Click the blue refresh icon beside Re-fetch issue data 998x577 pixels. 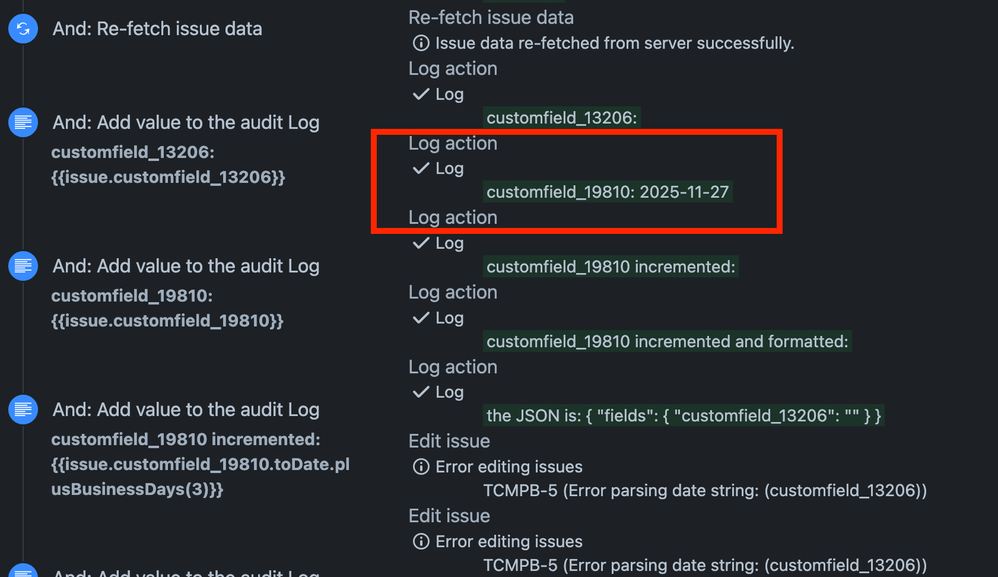[x=23, y=29]
